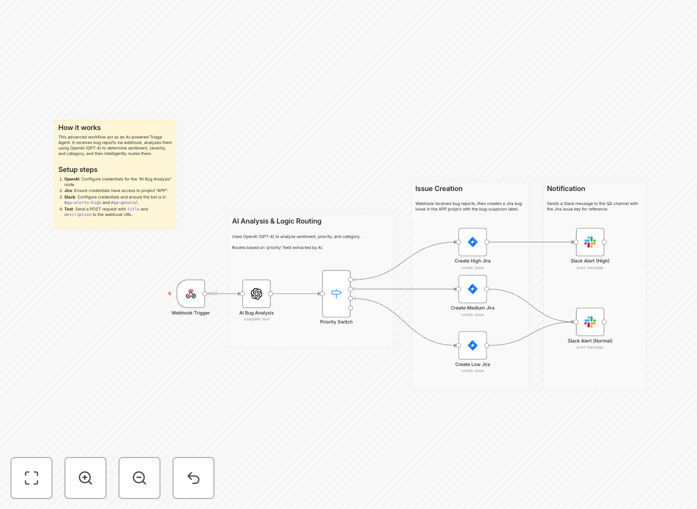Screen dimensions: 697x509
Task: Click the Create Medium Jira output connector
Action: pos(487,289)
